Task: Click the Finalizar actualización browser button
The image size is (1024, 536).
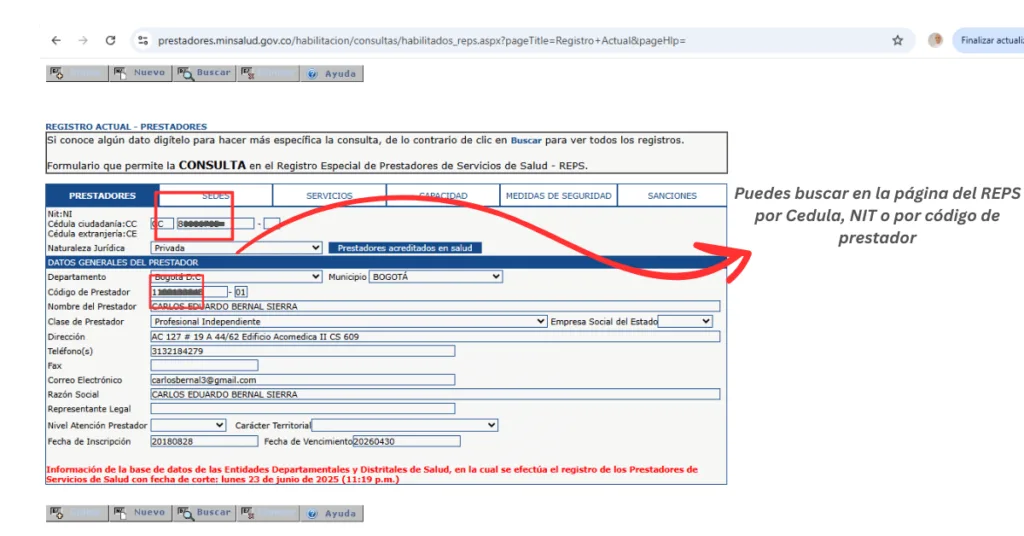Action: coord(988,41)
